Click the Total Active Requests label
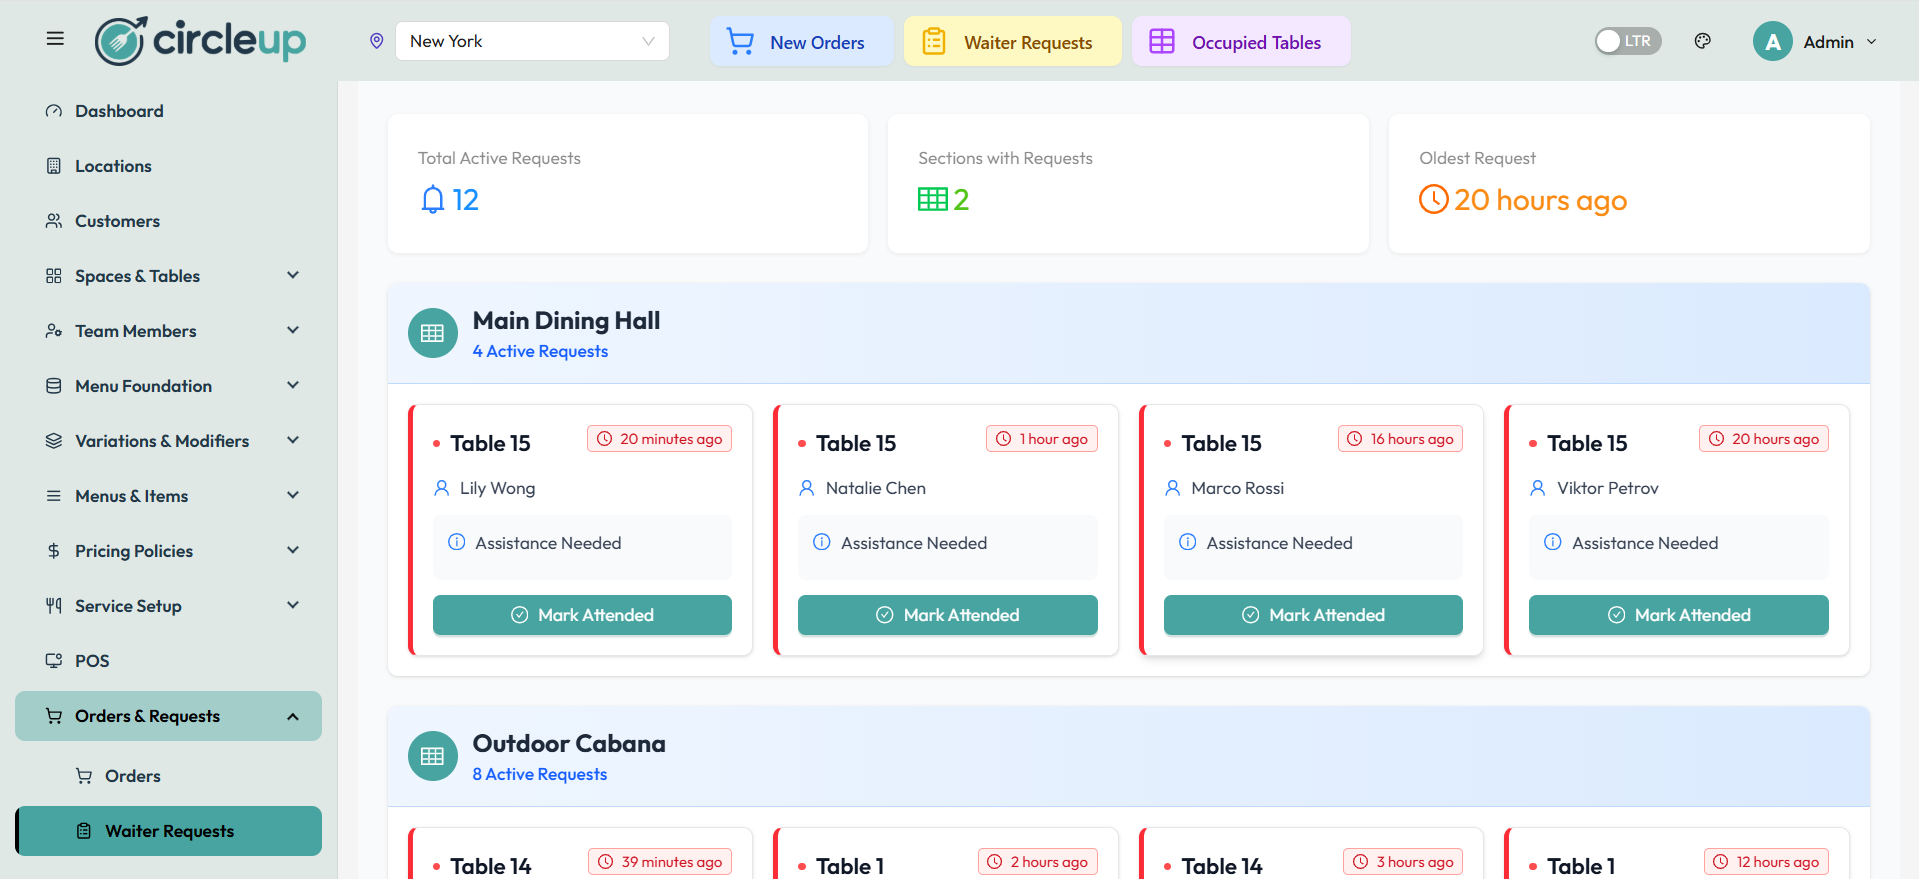Image resolution: width=1919 pixels, height=879 pixels. (499, 158)
